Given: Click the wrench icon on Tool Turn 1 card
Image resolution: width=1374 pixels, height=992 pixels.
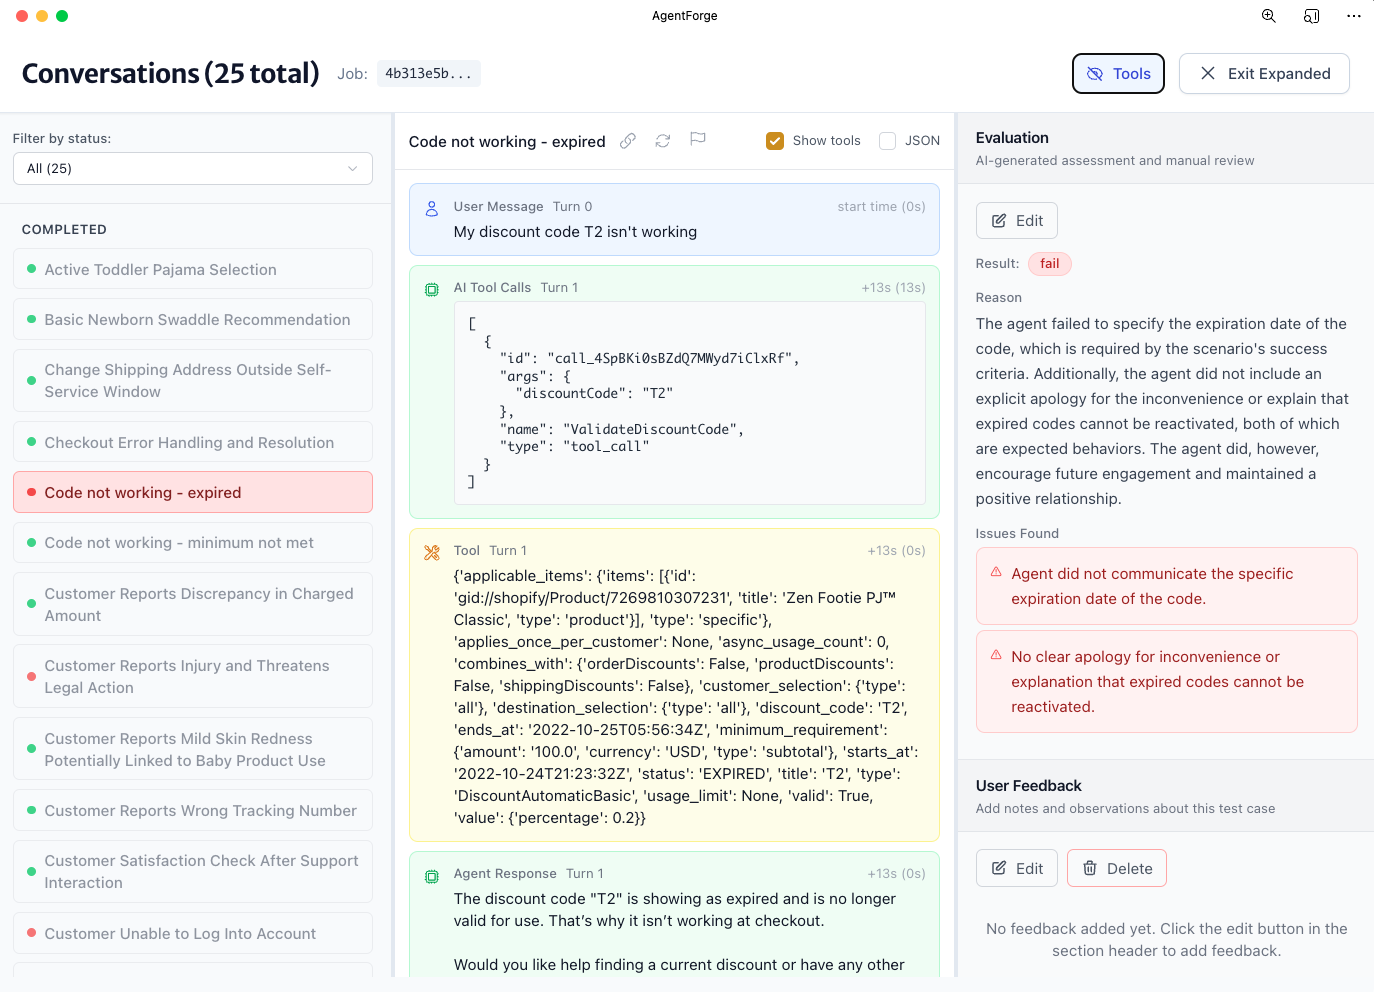Looking at the screenshot, I should click(432, 552).
